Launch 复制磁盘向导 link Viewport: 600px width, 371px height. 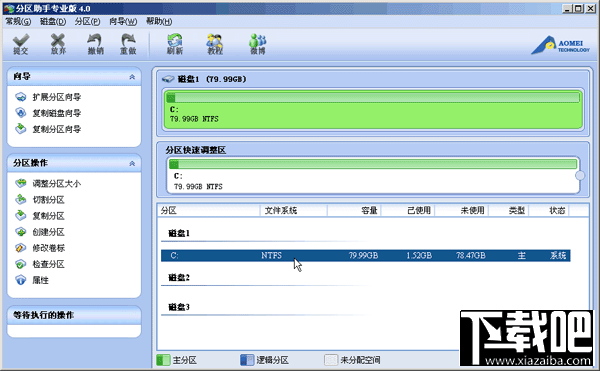click(57, 113)
